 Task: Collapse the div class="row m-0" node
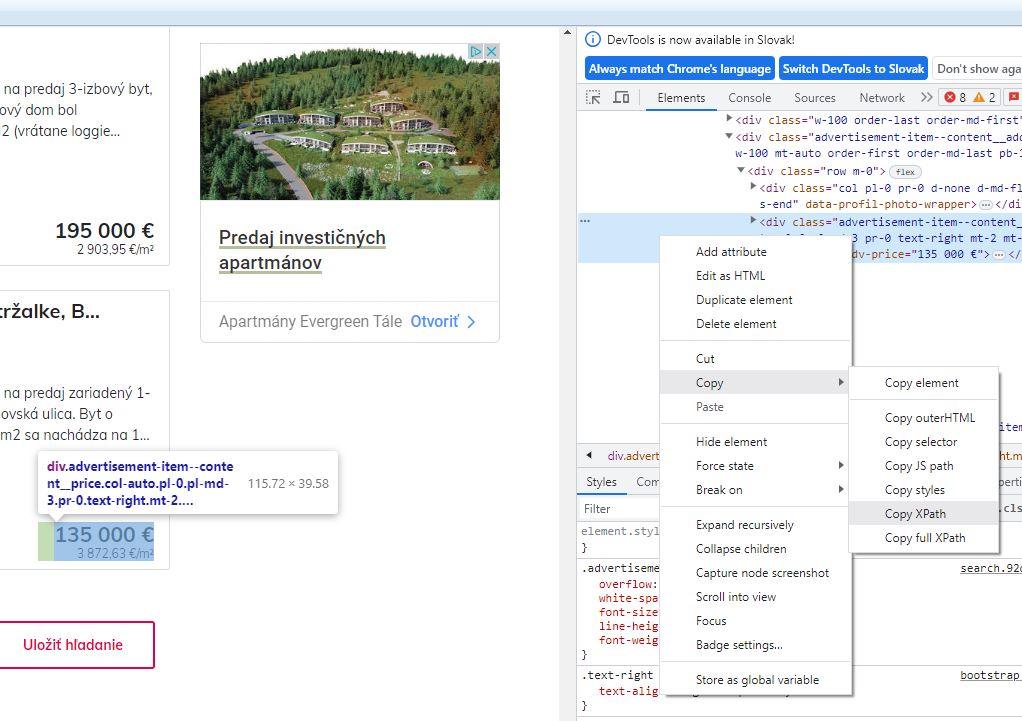point(741,171)
